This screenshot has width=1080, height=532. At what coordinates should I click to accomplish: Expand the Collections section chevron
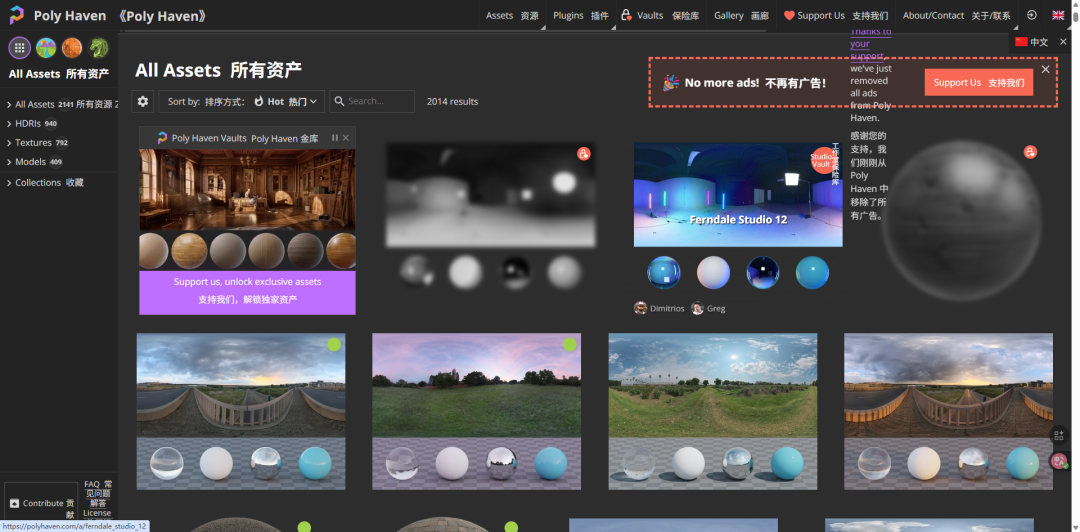(x=9, y=183)
